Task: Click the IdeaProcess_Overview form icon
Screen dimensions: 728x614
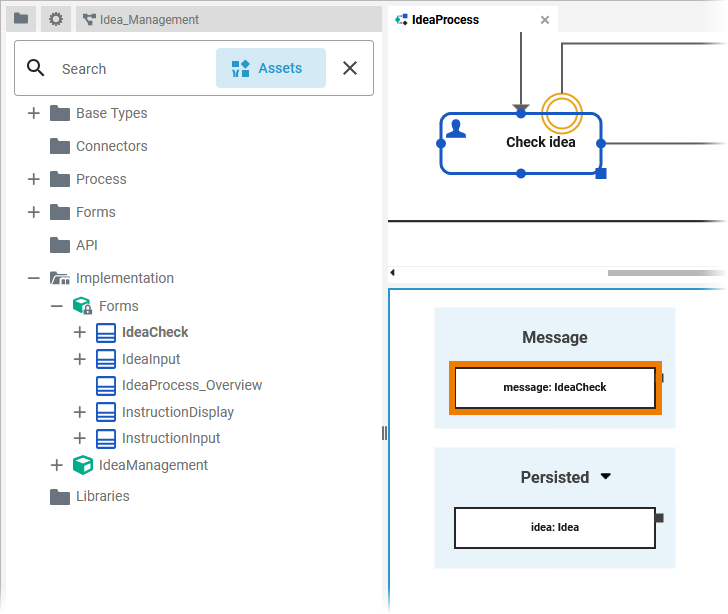Action: click(x=106, y=385)
